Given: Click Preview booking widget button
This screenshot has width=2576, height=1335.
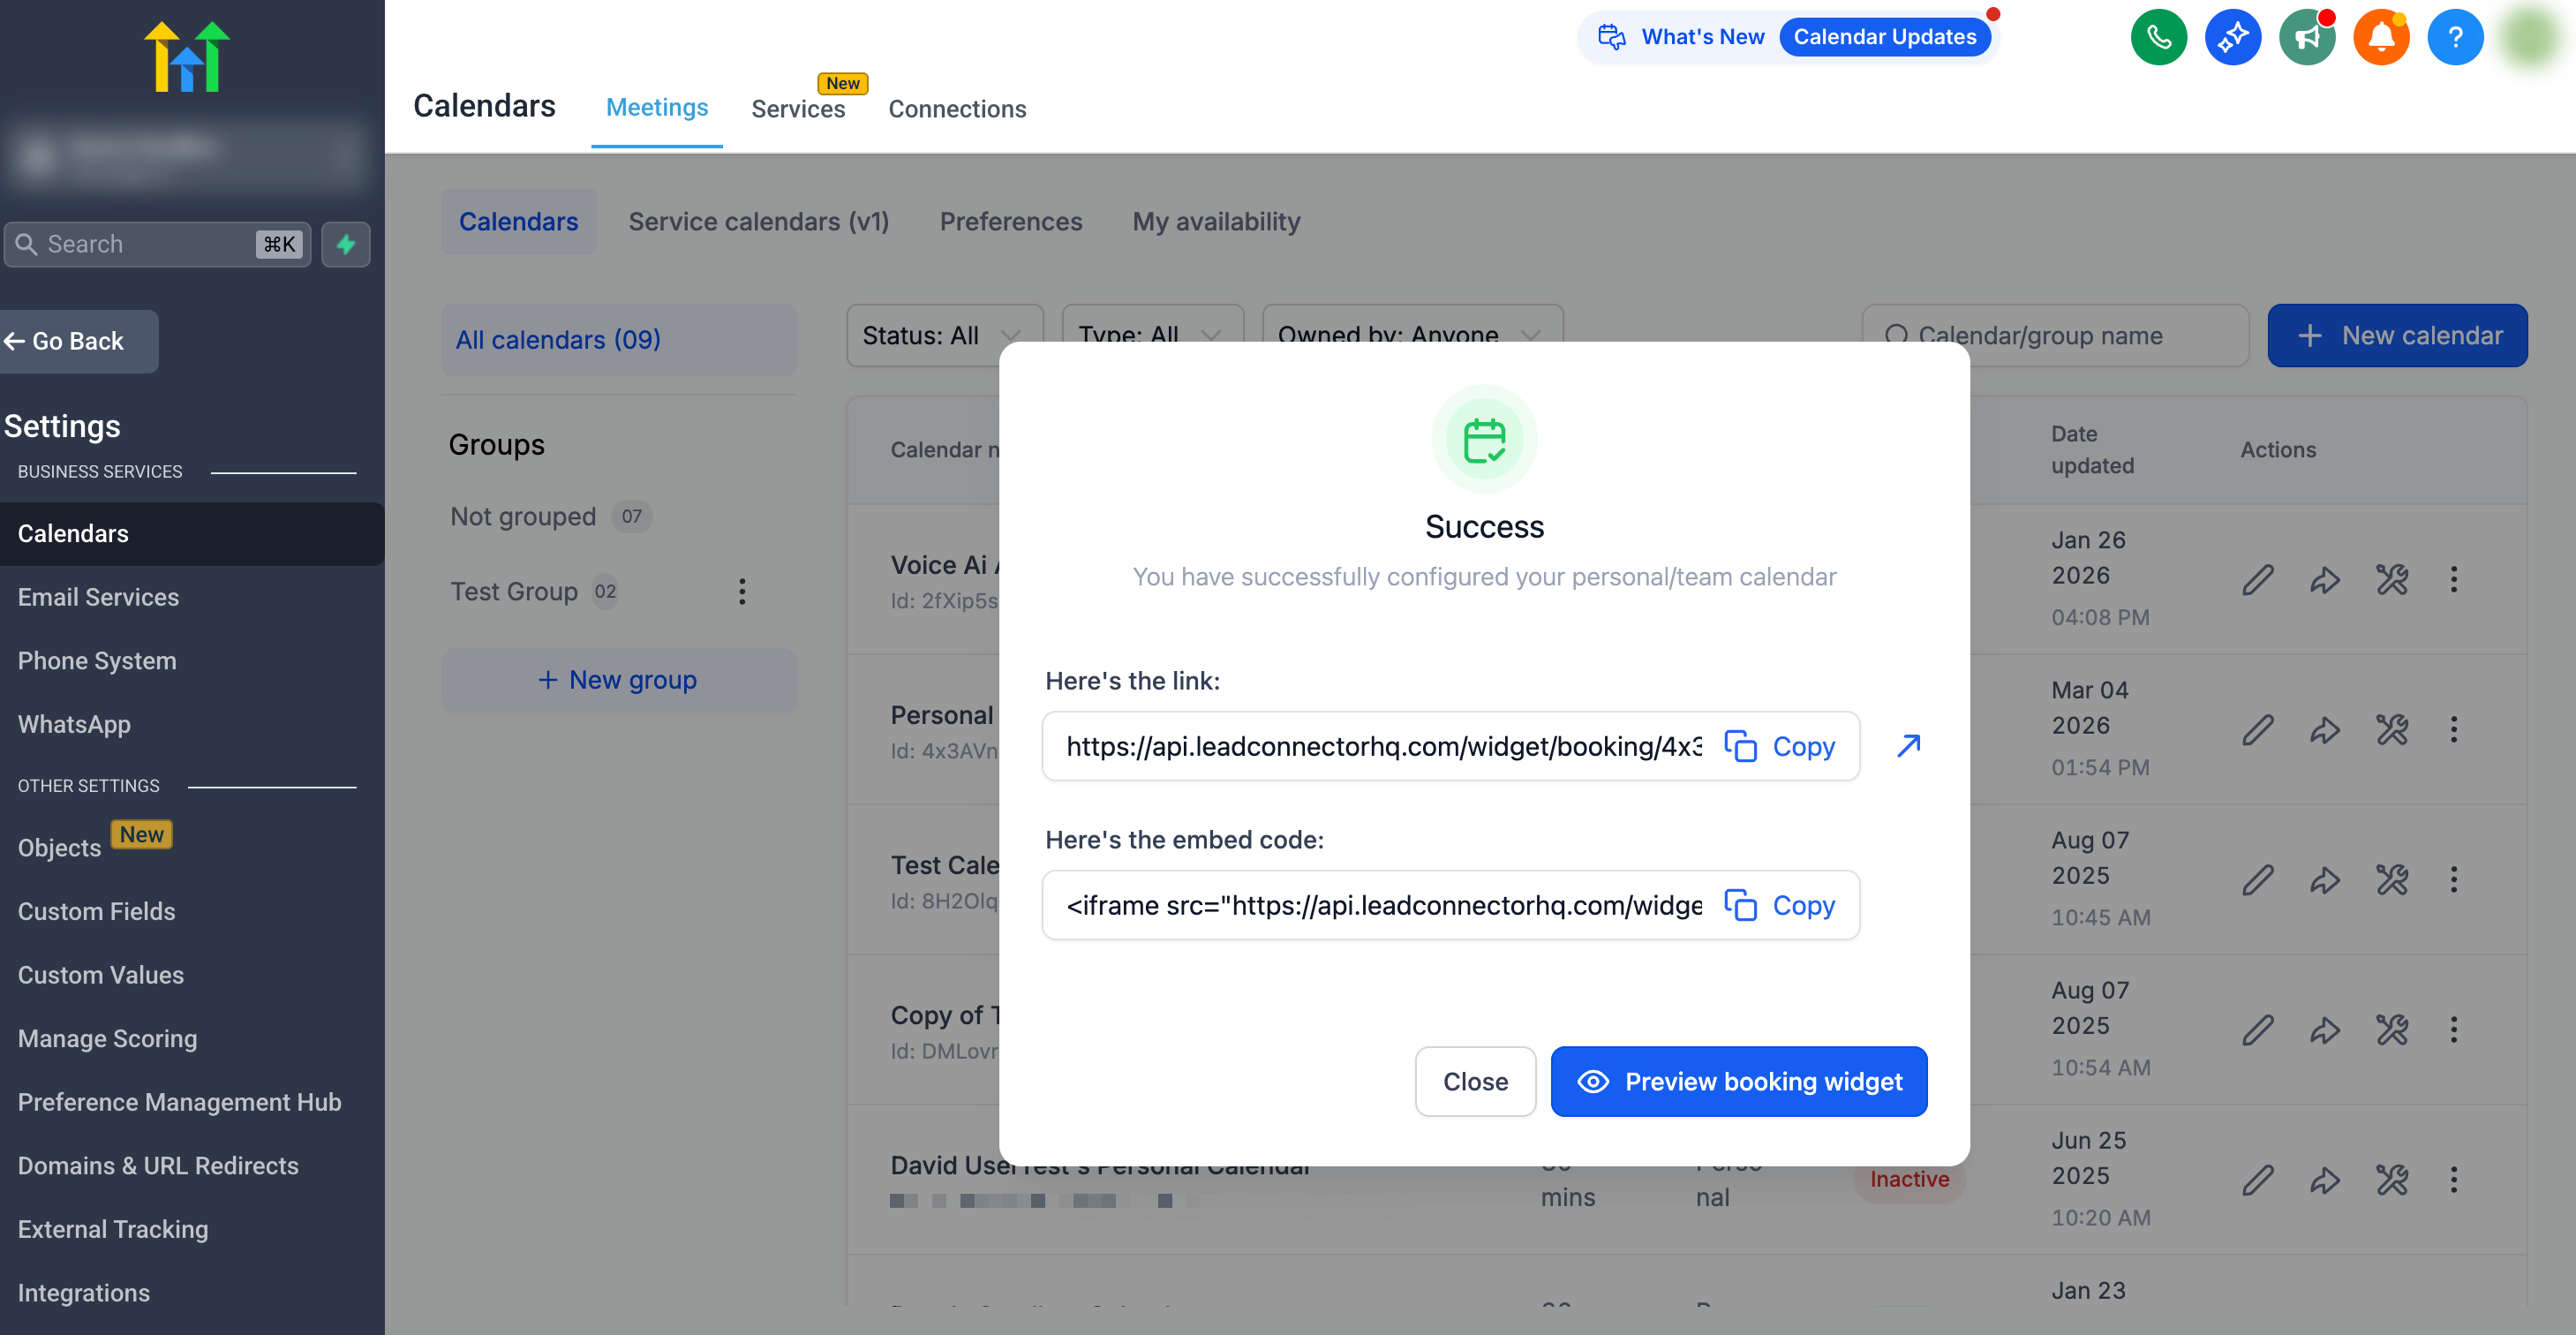Looking at the screenshot, I should pos(1738,1082).
